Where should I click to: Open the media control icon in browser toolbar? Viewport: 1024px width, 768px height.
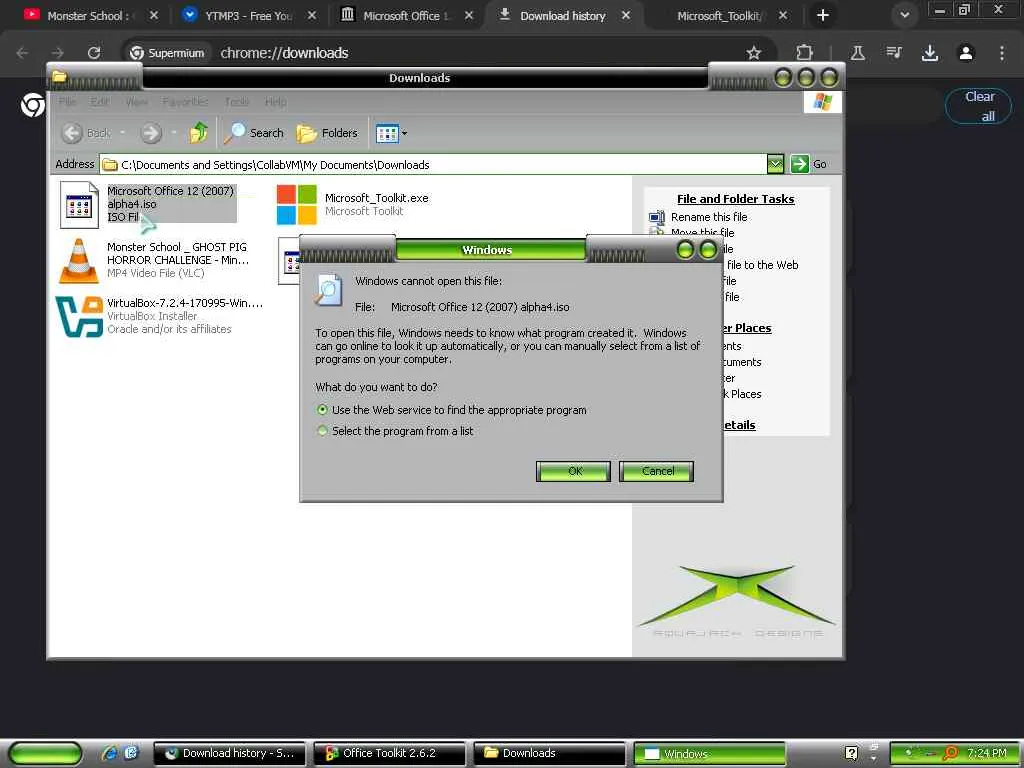click(x=894, y=53)
